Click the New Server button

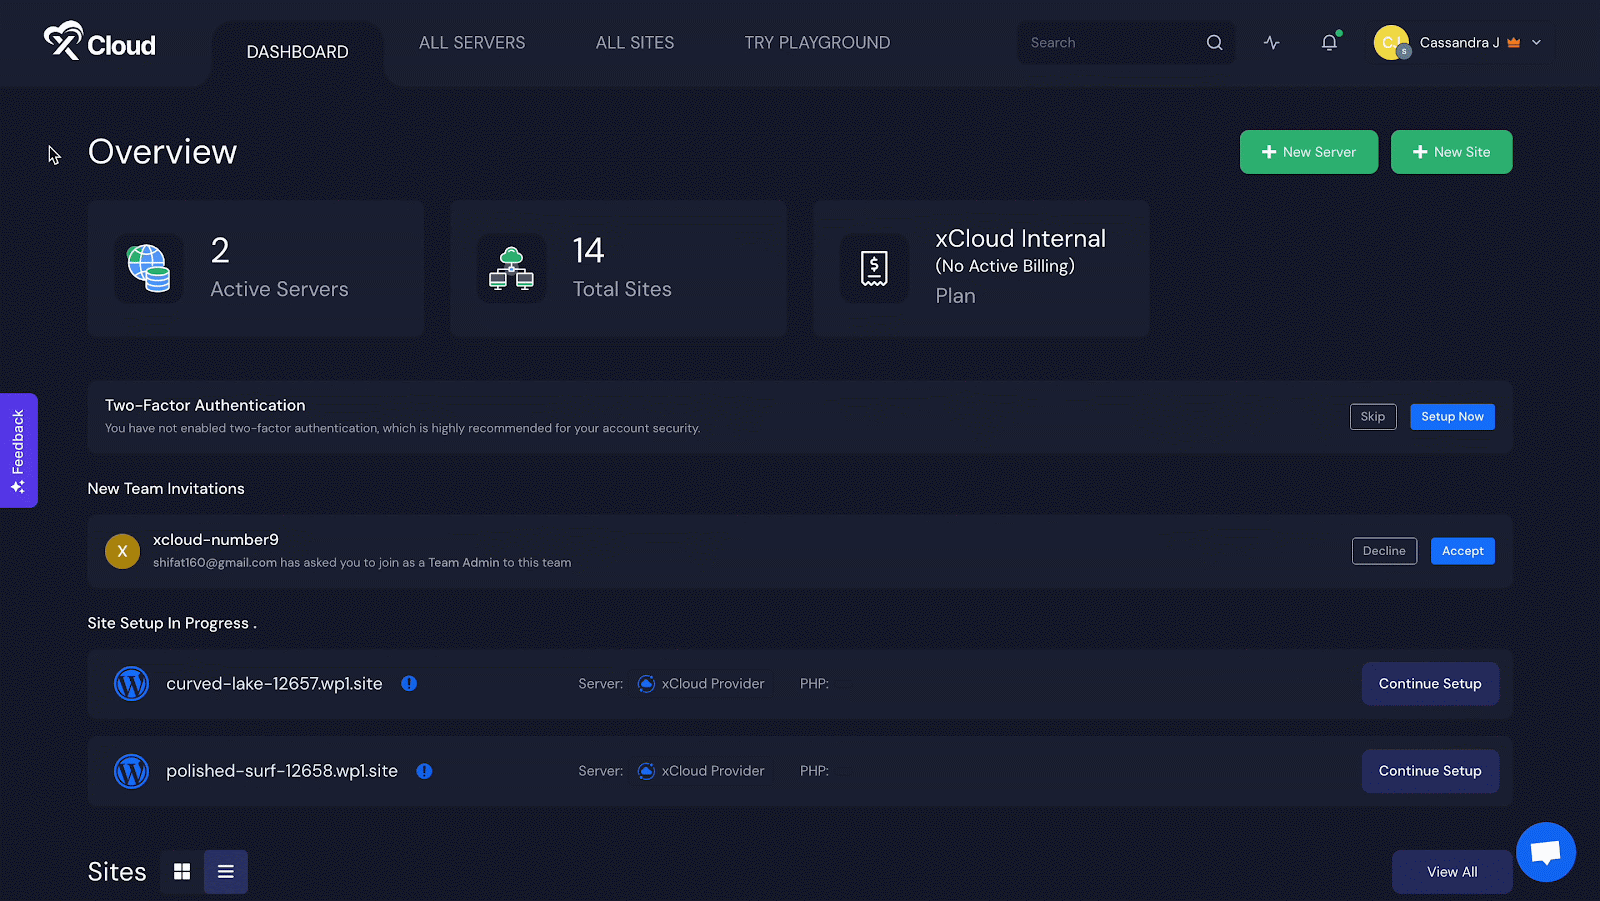[1308, 152]
